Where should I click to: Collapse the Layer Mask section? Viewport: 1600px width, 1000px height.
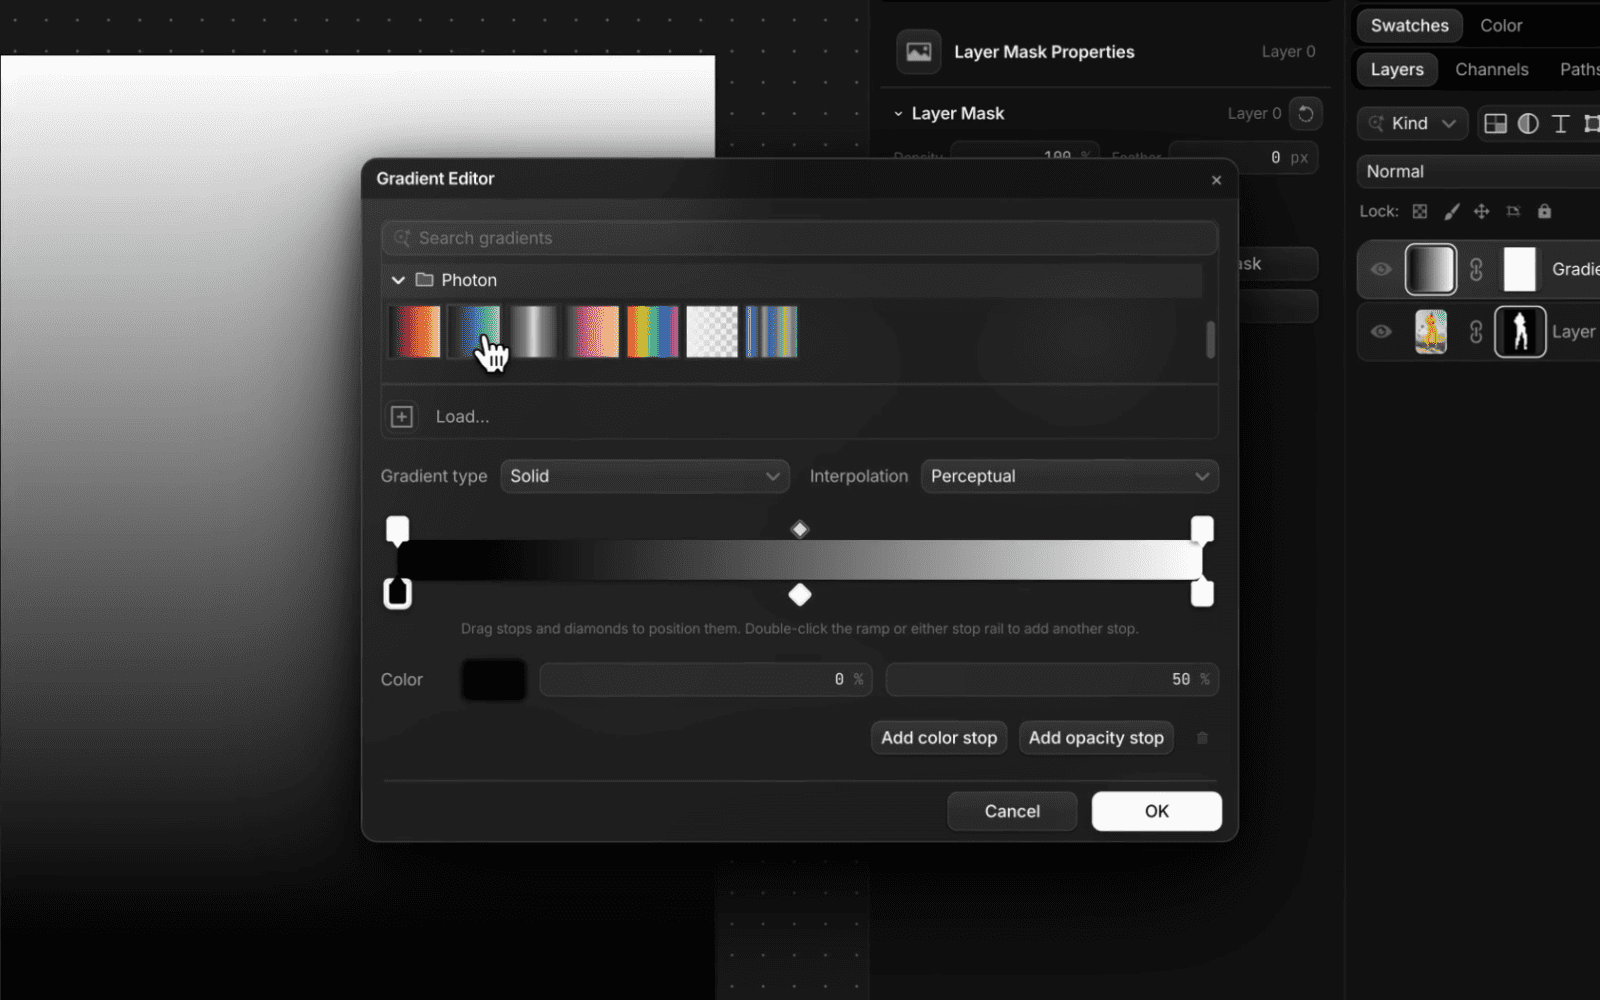click(x=898, y=114)
